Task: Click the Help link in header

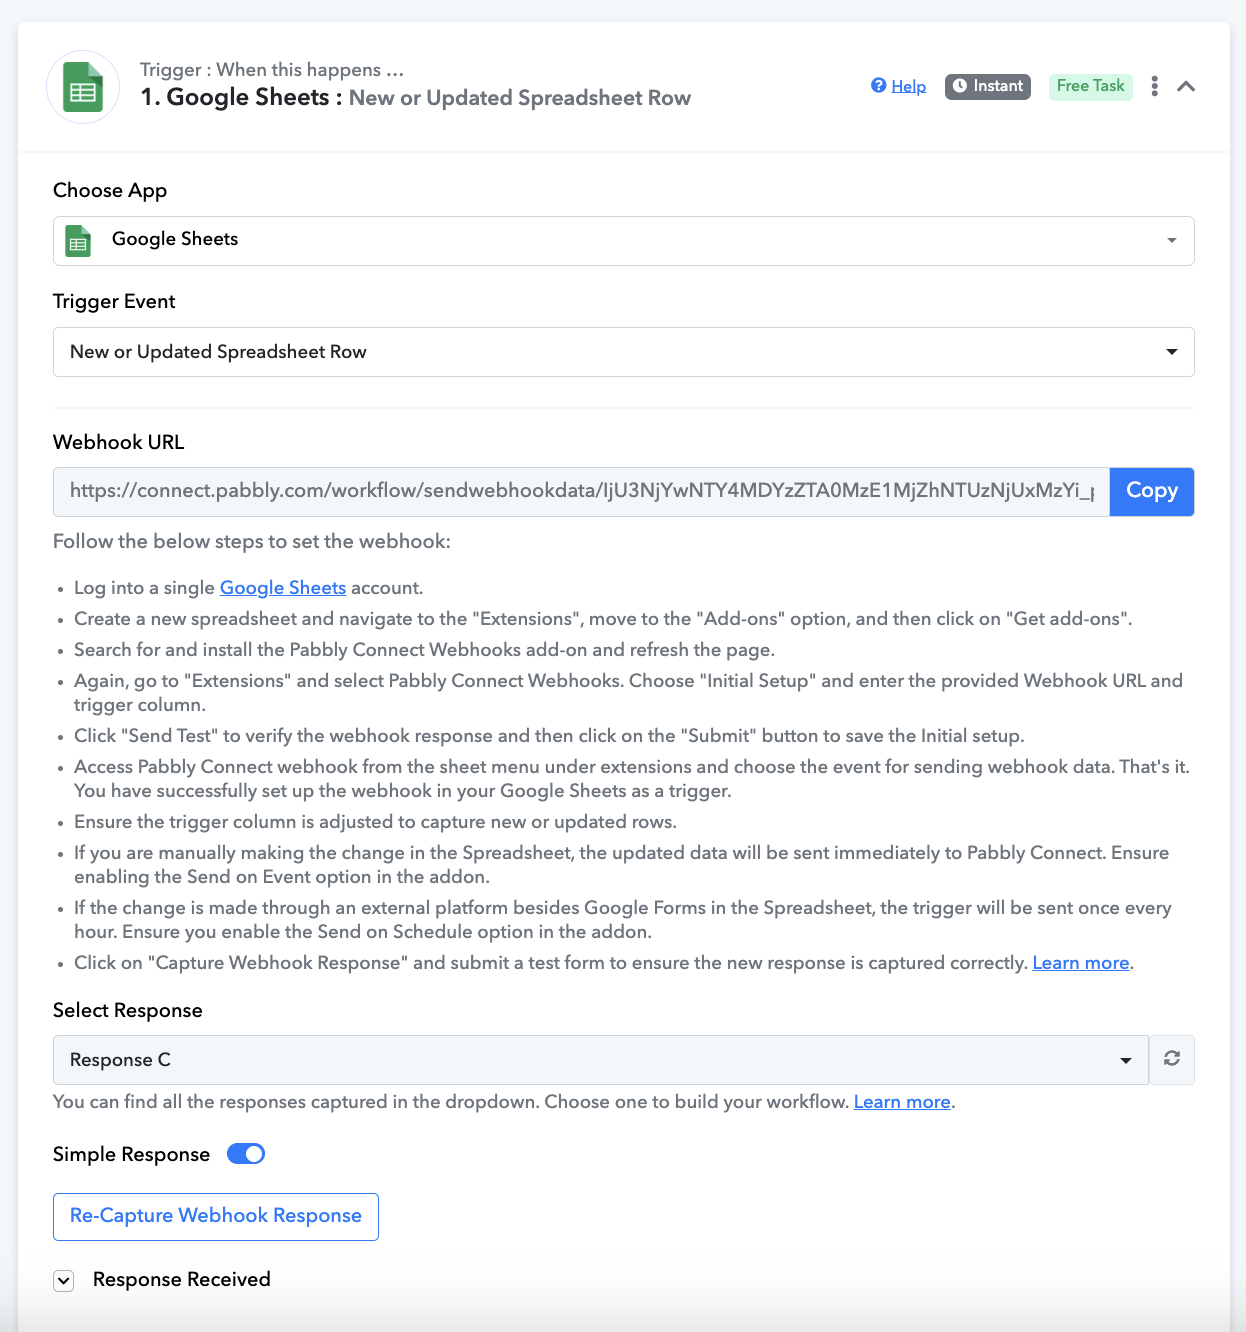Action: coord(908,86)
